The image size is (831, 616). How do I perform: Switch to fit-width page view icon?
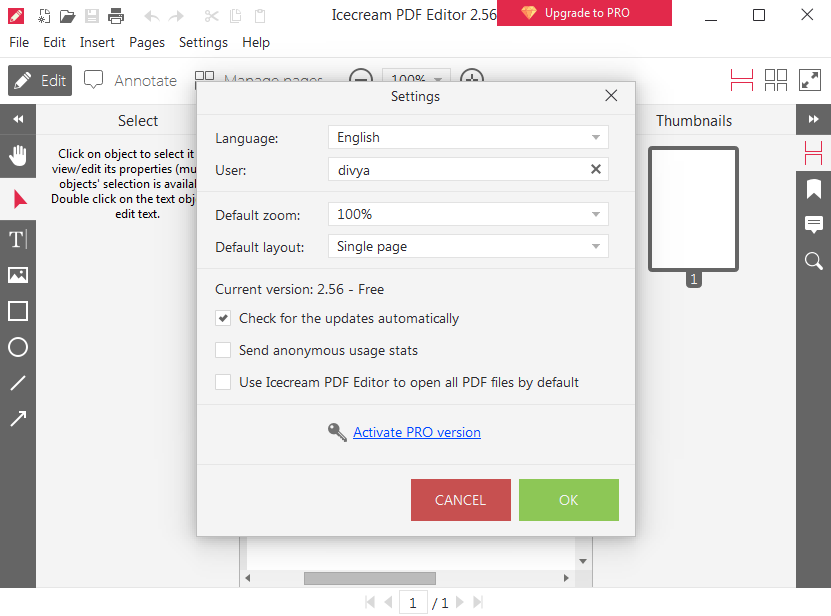[741, 81]
